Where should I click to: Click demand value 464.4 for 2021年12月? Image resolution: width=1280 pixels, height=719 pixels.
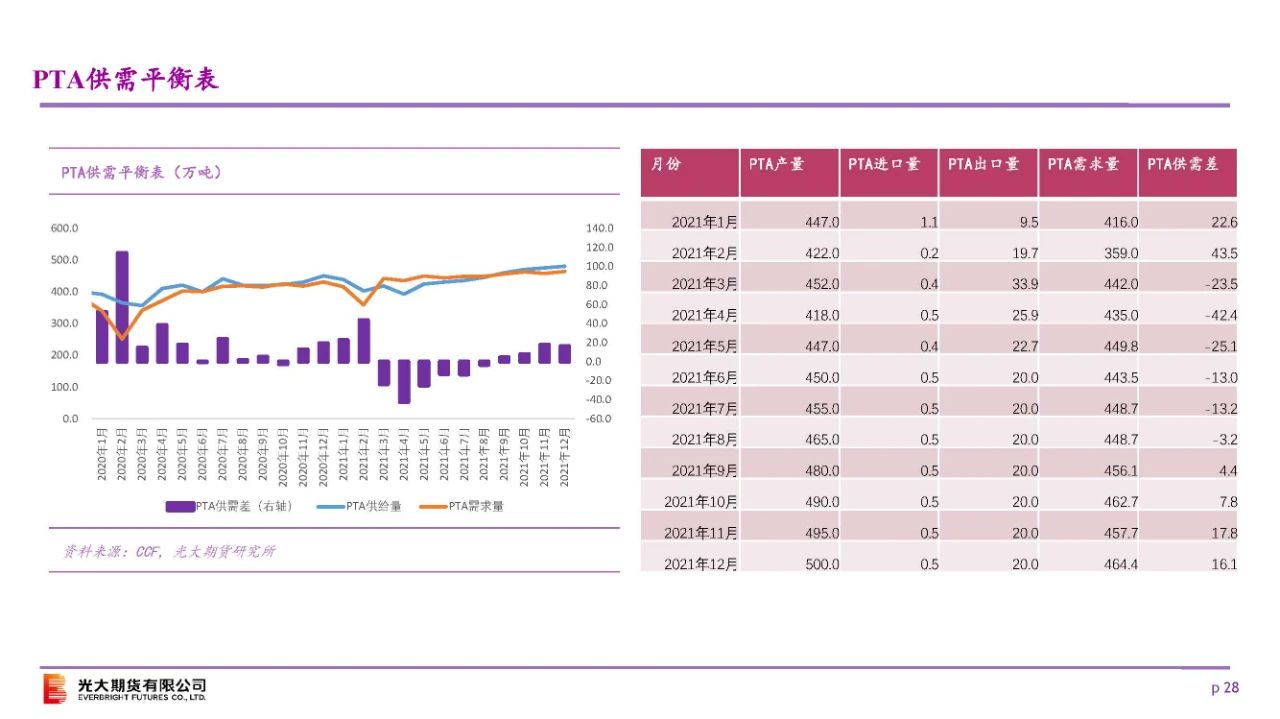tap(1121, 563)
